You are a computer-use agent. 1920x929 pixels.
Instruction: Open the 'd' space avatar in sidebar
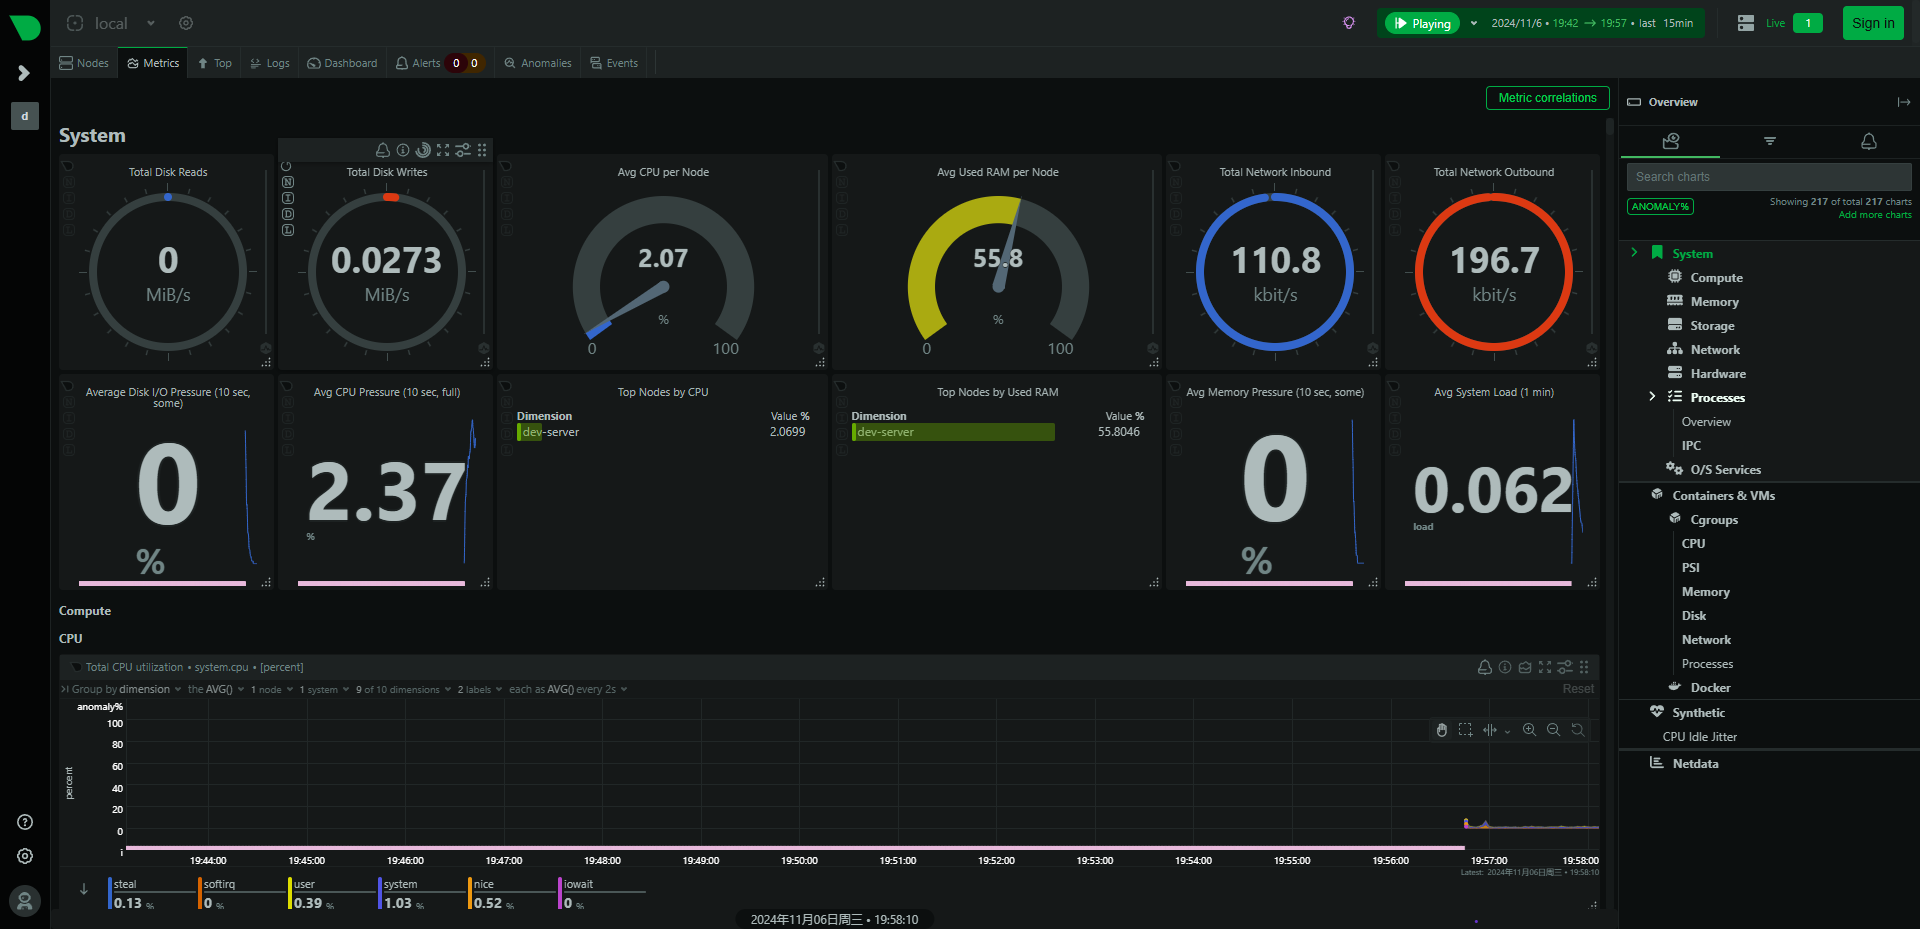click(25, 116)
